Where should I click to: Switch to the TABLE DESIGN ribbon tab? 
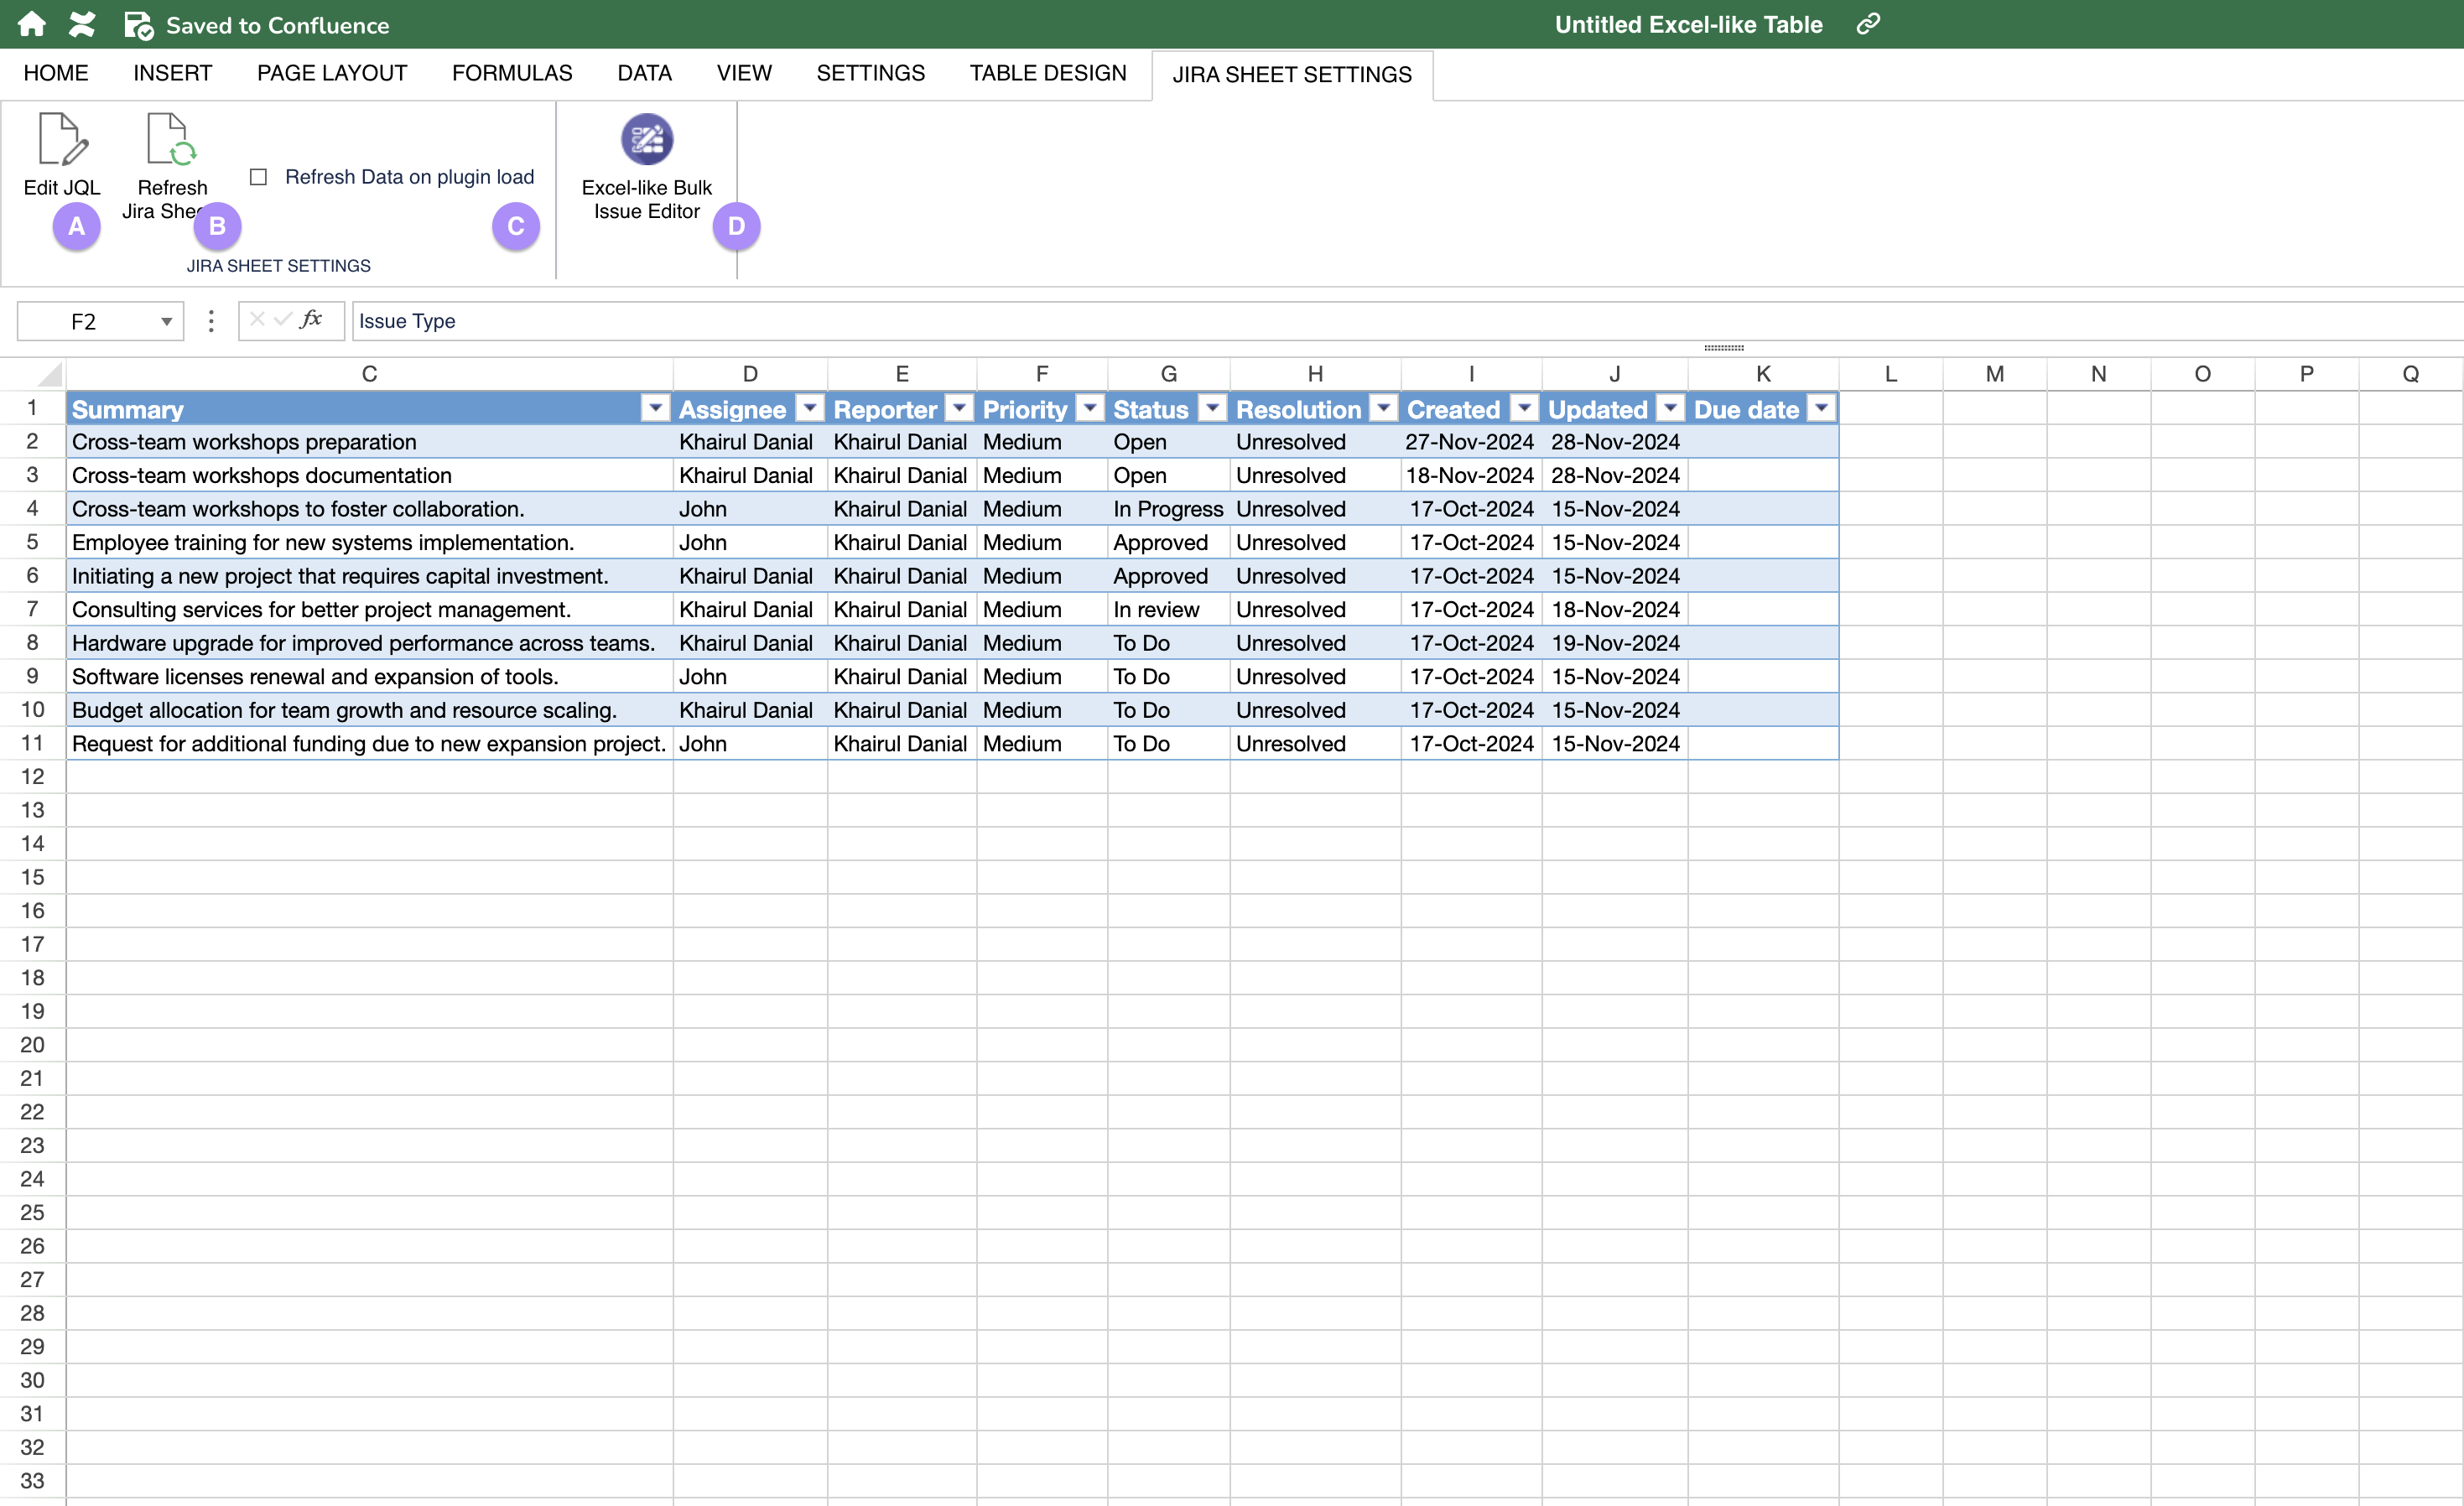click(1047, 73)
